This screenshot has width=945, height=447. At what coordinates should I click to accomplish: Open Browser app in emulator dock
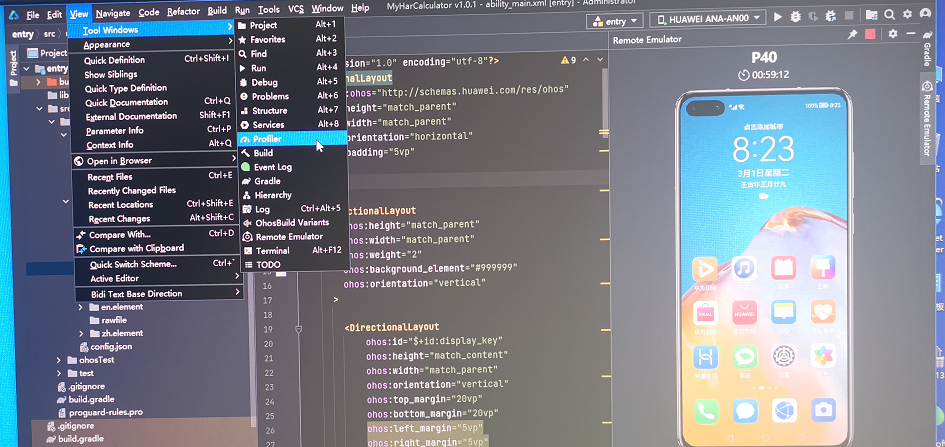(x=784, y=410)
